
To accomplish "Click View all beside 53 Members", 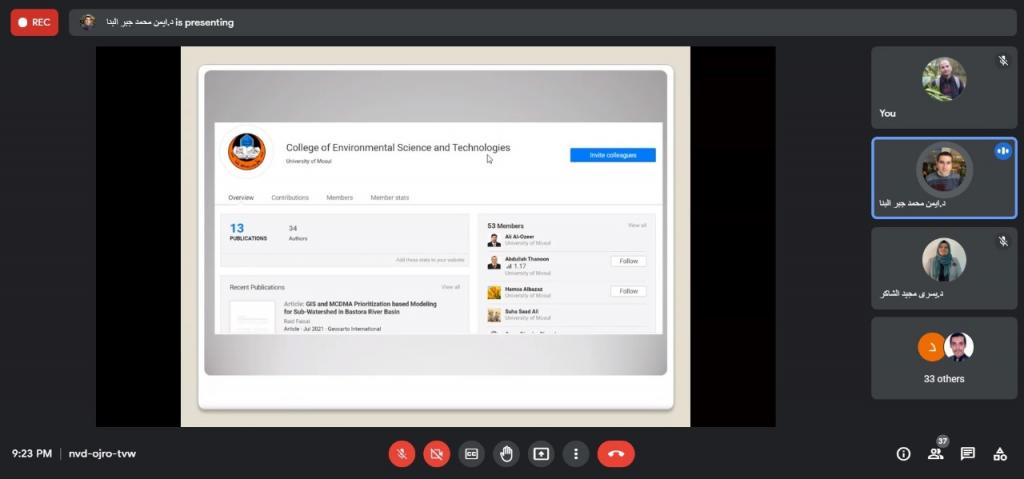I will tap(637, 226).
